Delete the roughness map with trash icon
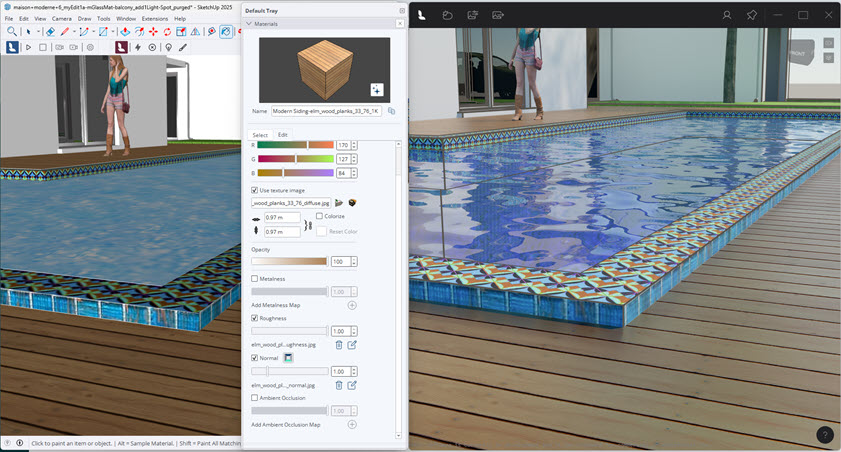 click(x=338, y=345)
